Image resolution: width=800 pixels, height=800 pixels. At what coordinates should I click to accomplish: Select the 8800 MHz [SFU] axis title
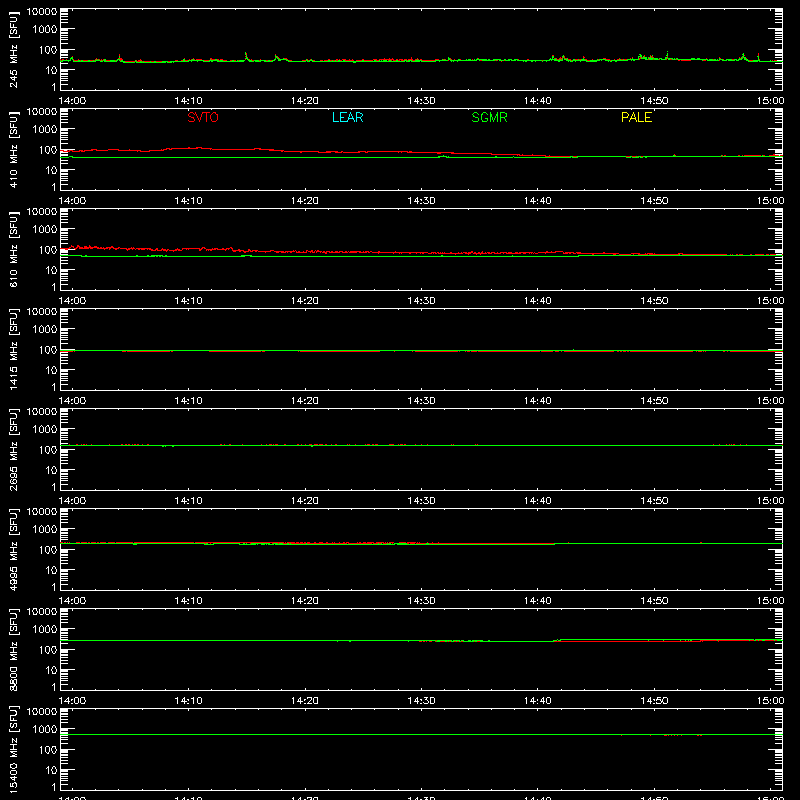pos(13,649)
